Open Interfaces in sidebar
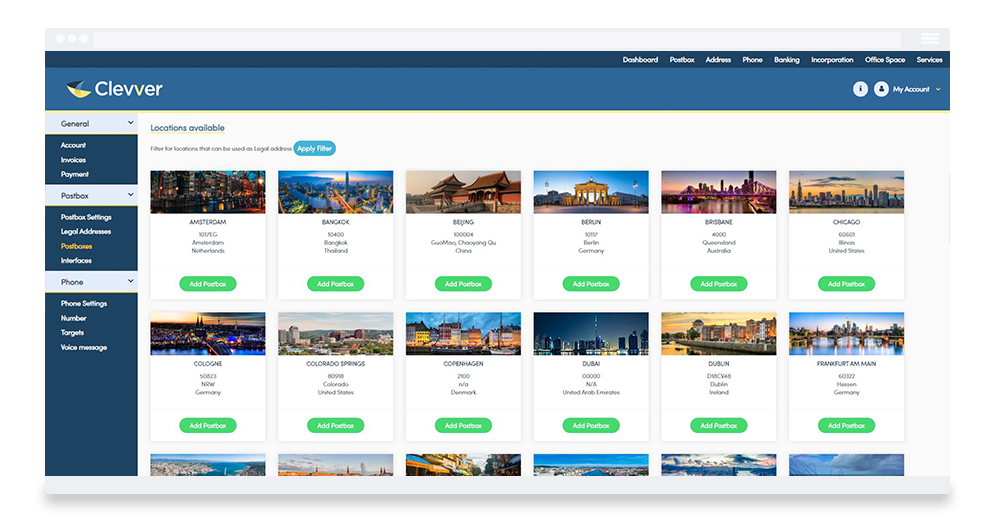This screenshot has height=520, width=1000. [76, 261]
